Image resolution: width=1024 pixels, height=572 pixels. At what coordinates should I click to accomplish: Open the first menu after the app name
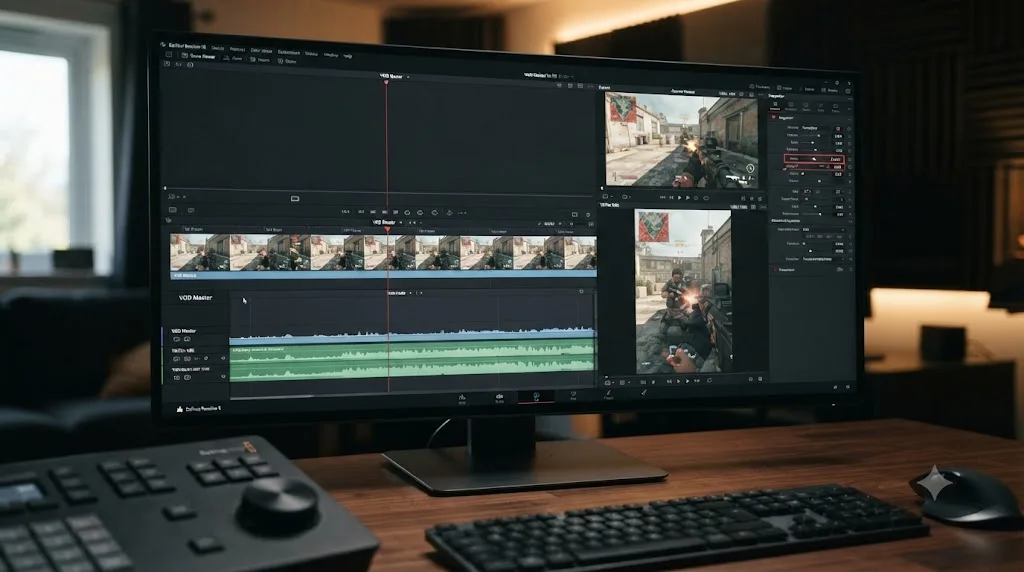pyautogui.click(x=217, y=48)
